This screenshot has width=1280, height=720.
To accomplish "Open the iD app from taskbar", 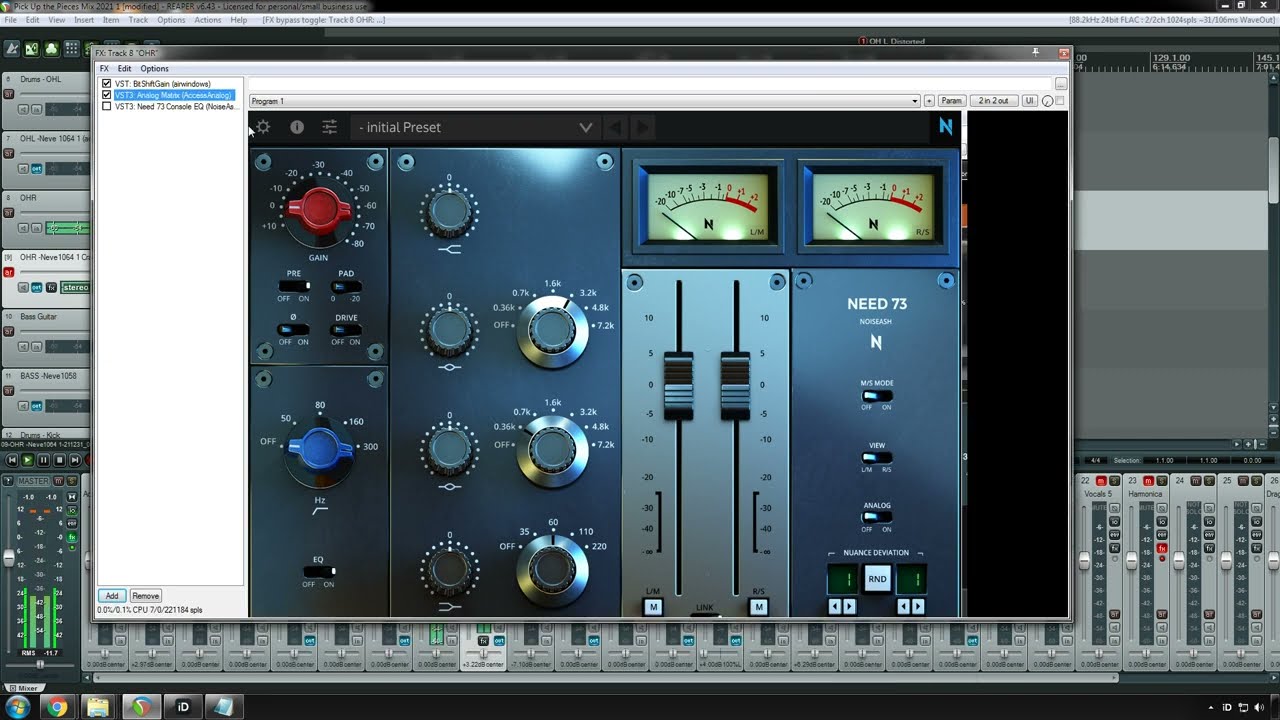I will point(183,707).
